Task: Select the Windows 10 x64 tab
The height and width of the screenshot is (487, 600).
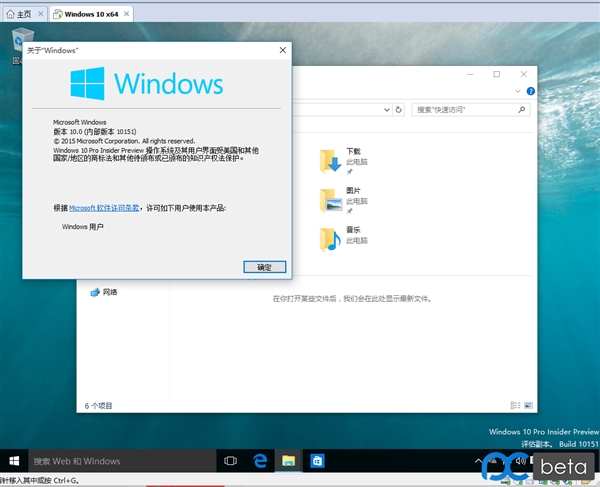Action: pyautogui.click(x=92, y=15)
